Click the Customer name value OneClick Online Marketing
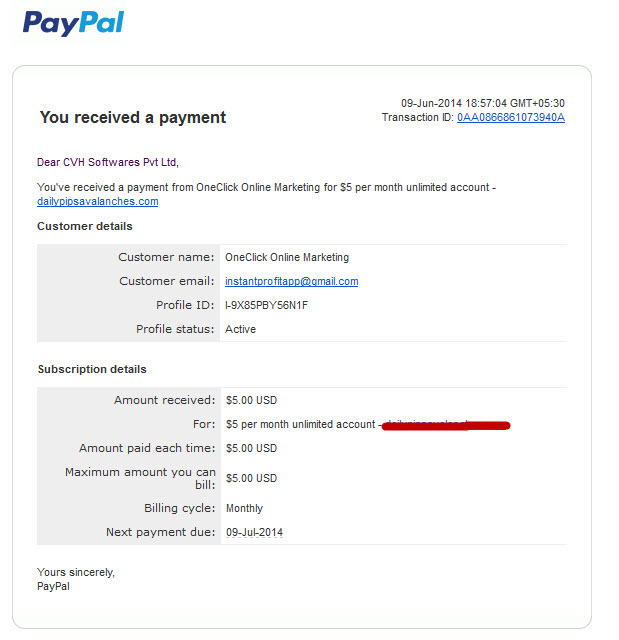 click(x=287, y=258)
